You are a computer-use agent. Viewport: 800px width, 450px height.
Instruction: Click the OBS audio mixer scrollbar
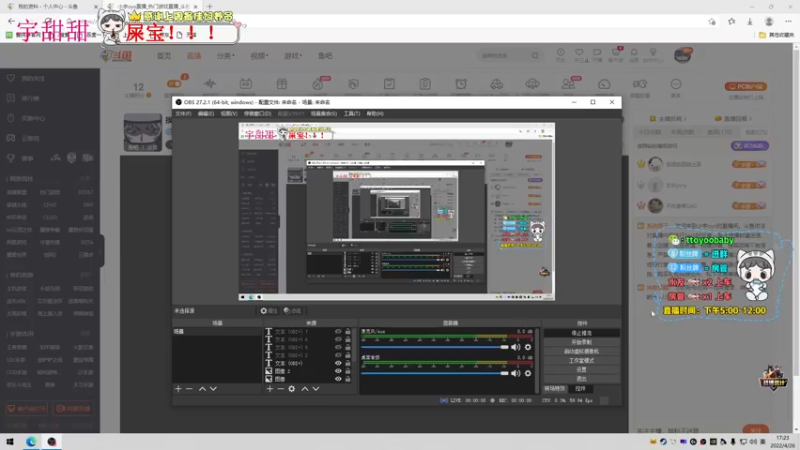click(x=537, y=360)
